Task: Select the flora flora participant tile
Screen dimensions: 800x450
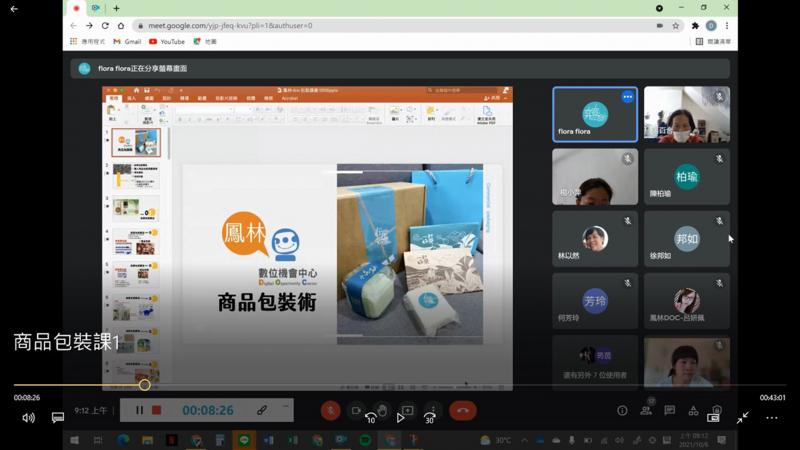Action: tap(595, 114)
